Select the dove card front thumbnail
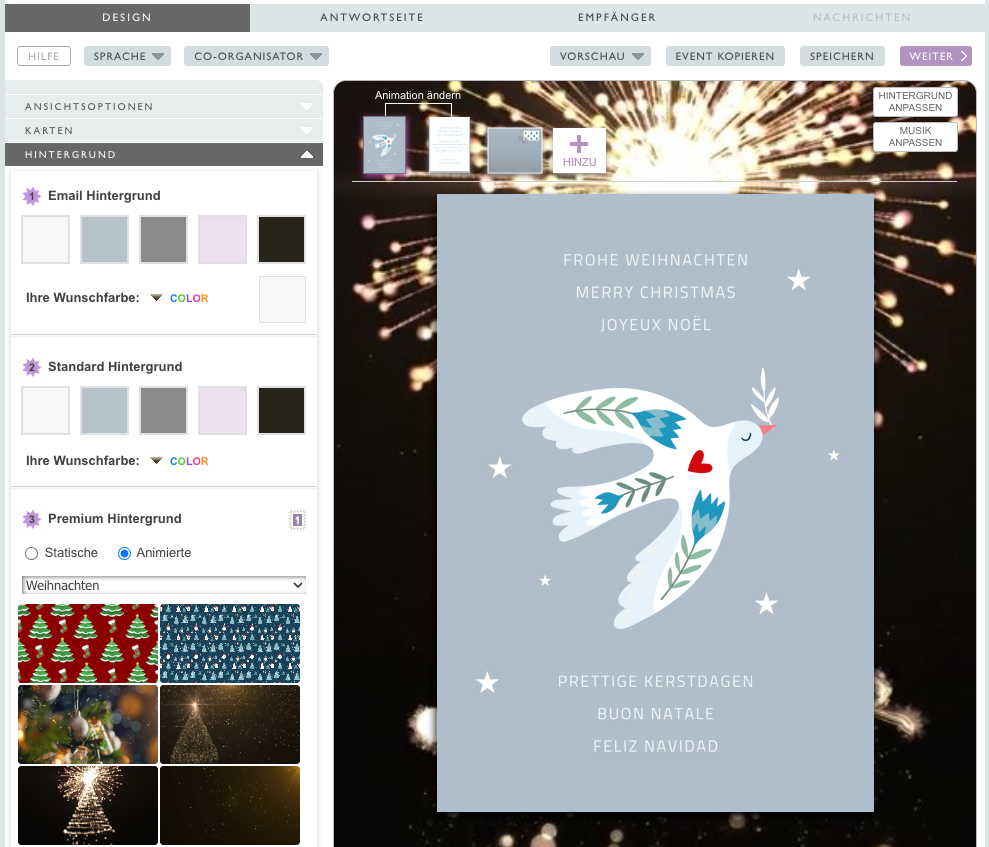This screenshot has width=989, height=847. pyautogui.click(x=385, y=145)
